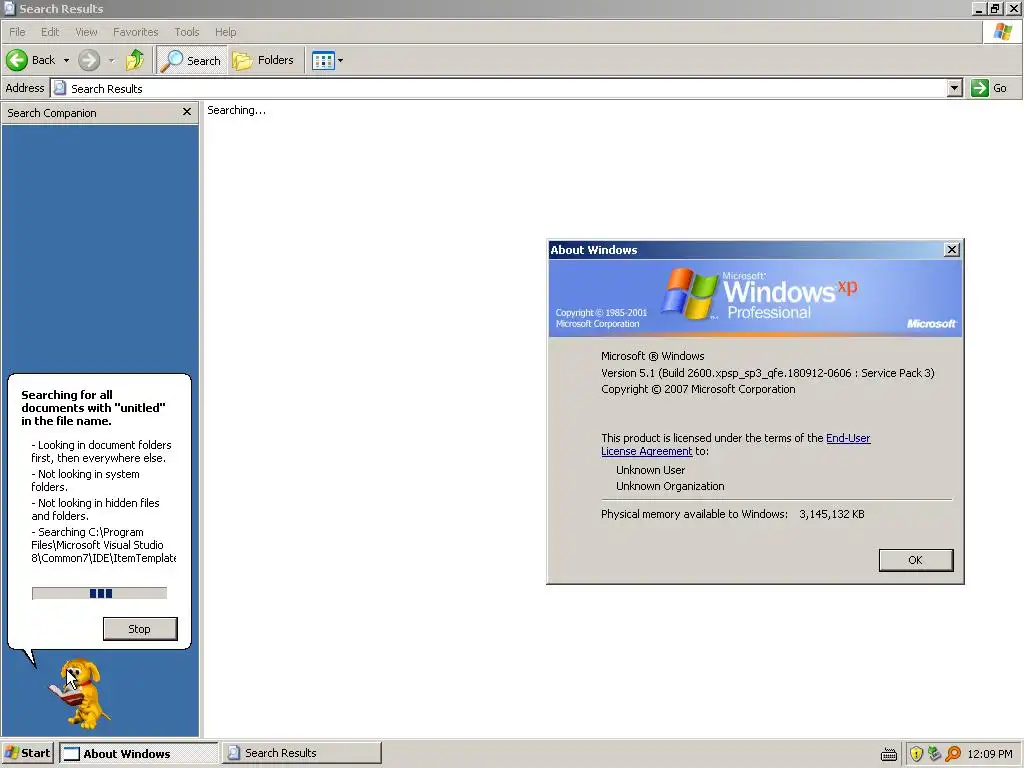Click the search progress bar
Screen dimensions: 1024x768
click(x=99, y=593)
